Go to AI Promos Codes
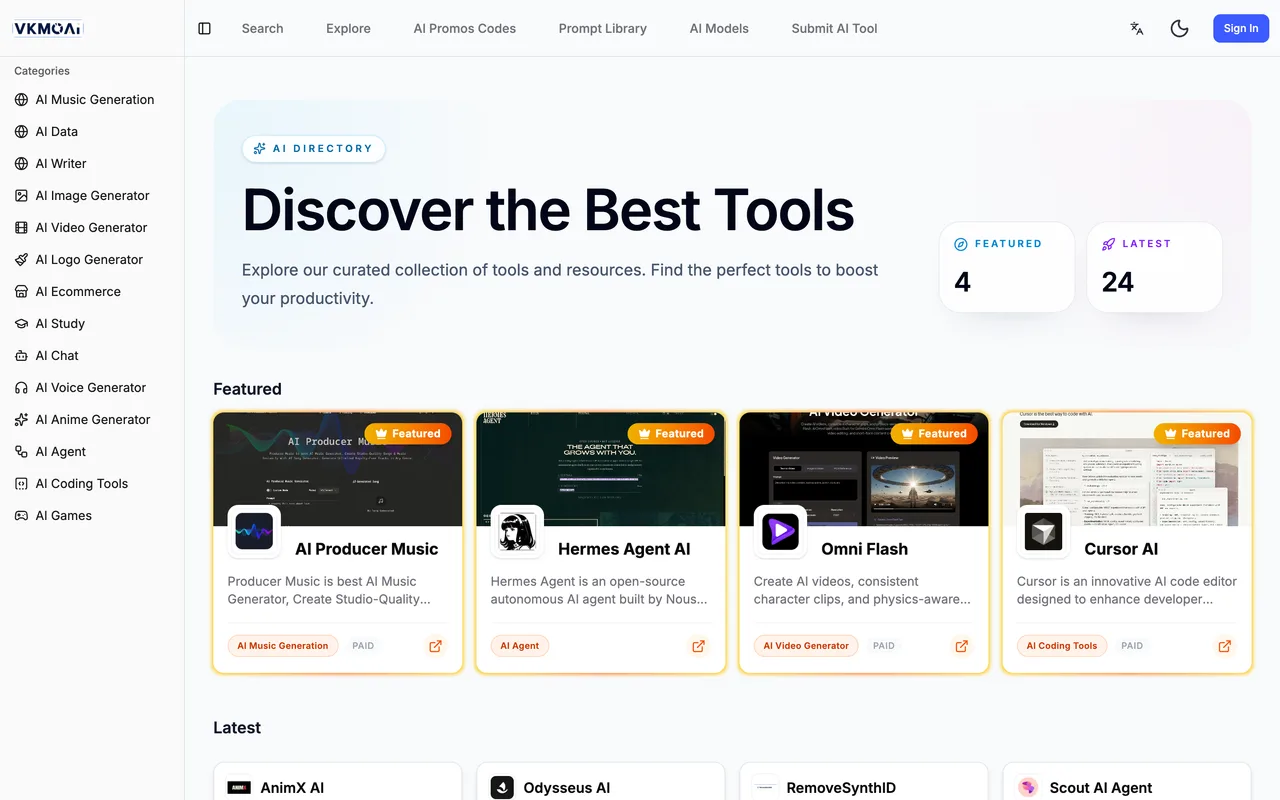This screenshot has width=1280, height=800. 465,28
